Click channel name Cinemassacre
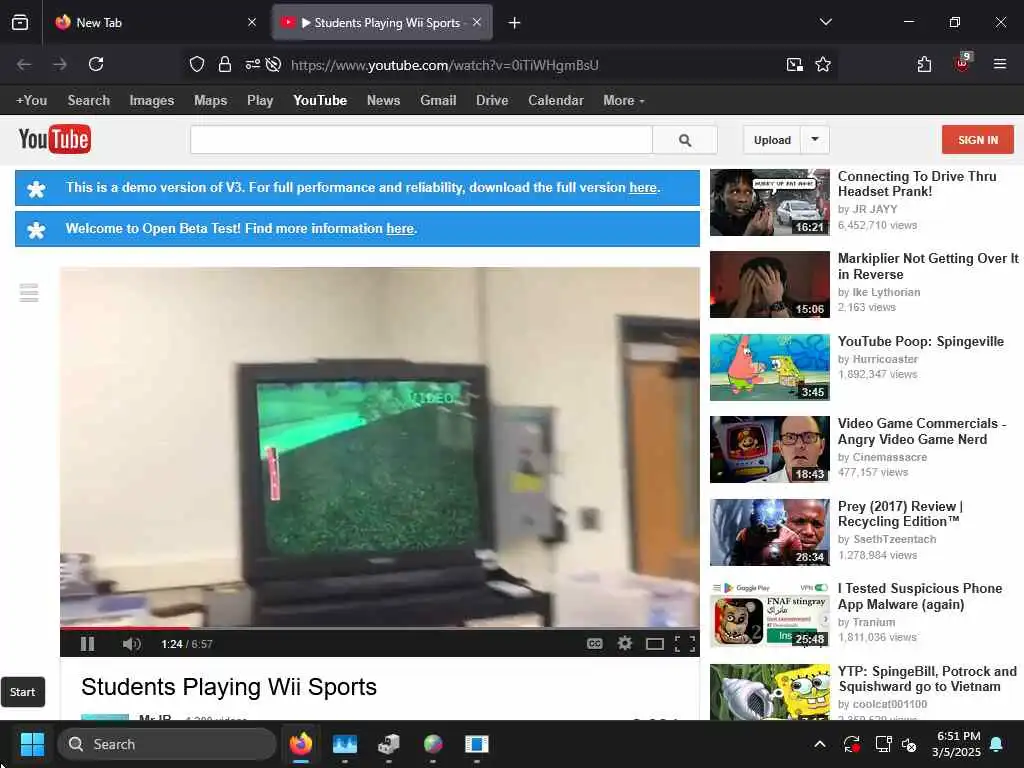This screenshot has width=1024, height=768. point(889,457)
